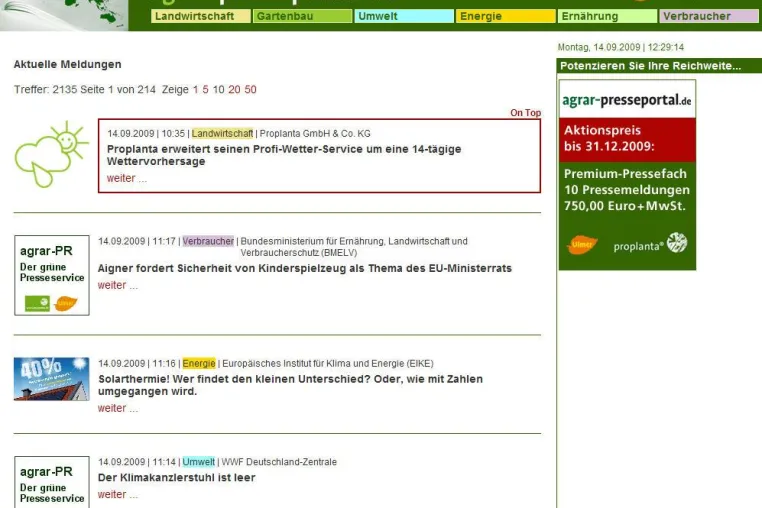
Task: Click the Treffer: 2135 Seite 1 von 214 text
Action: point(85,89)
